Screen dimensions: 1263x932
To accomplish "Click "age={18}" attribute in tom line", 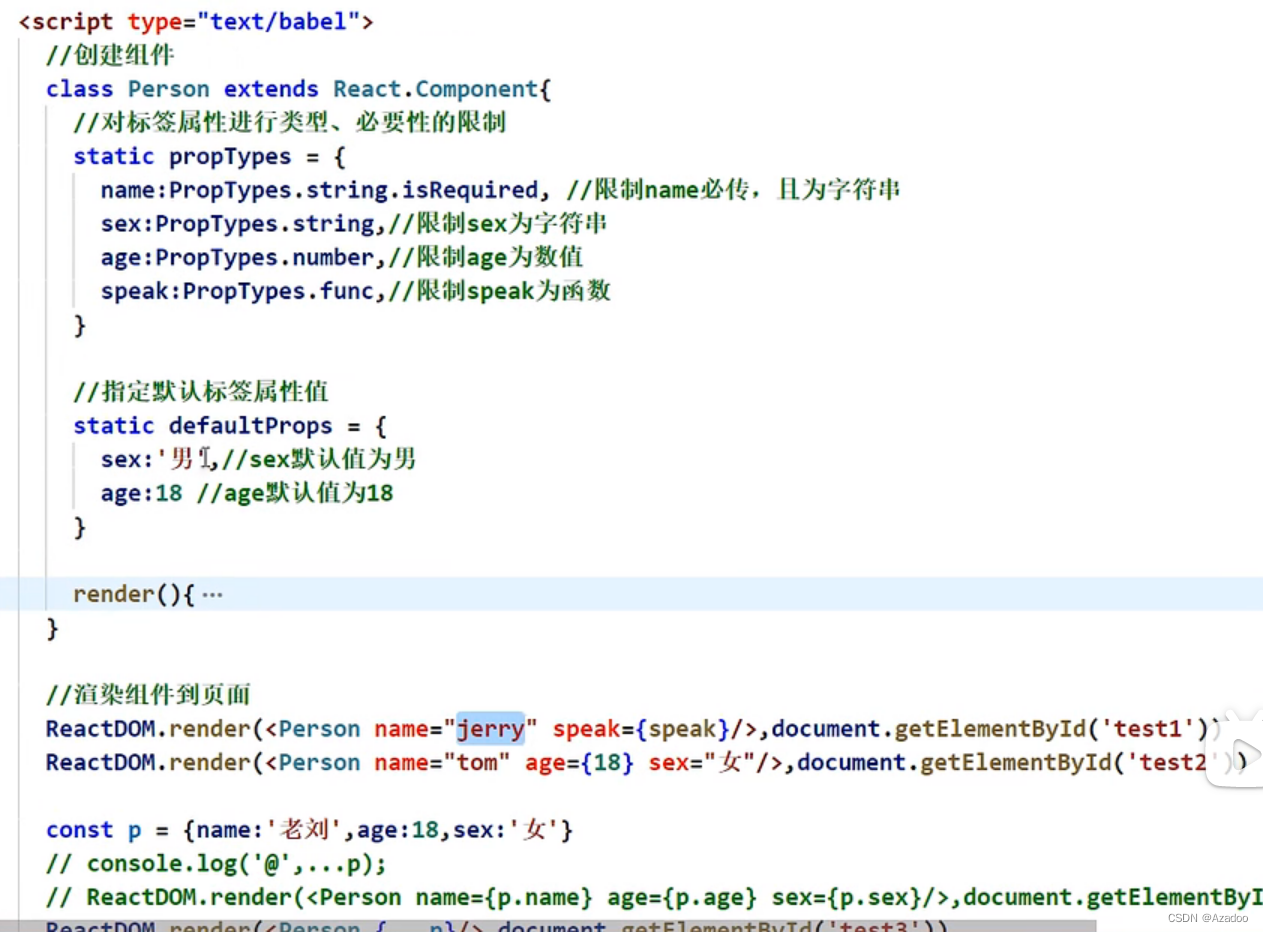I will click(x=580, y=763).
